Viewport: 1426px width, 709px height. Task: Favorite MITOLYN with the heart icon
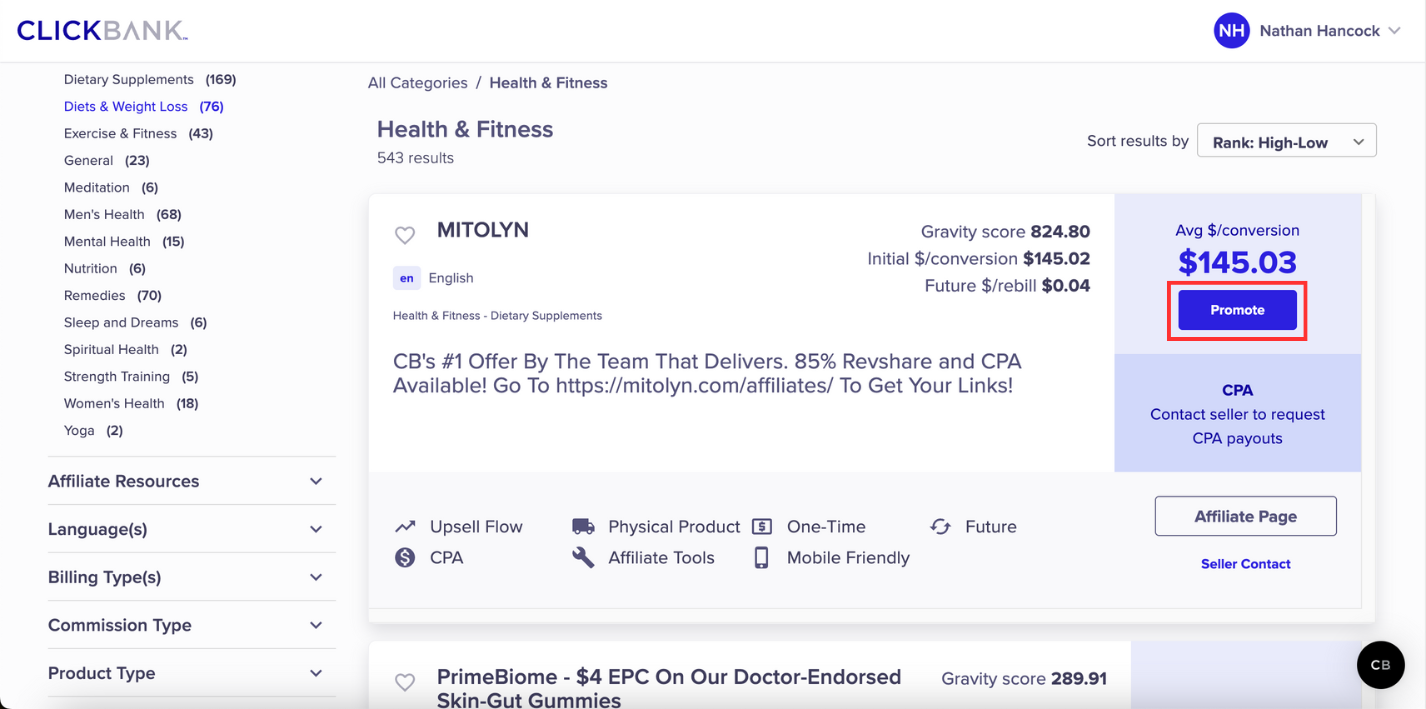404,236
